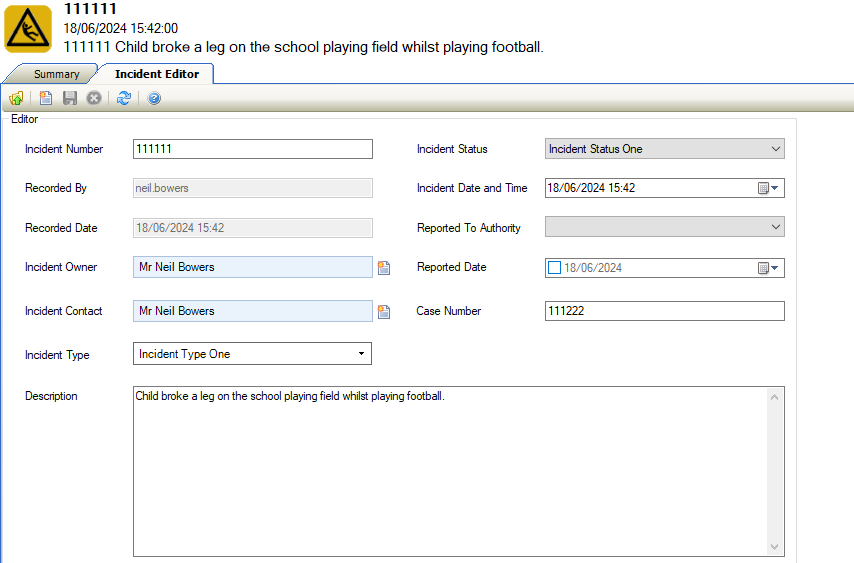Click the yellow slip hazard incident icon

pyautogui.click(x=28, y=29)
